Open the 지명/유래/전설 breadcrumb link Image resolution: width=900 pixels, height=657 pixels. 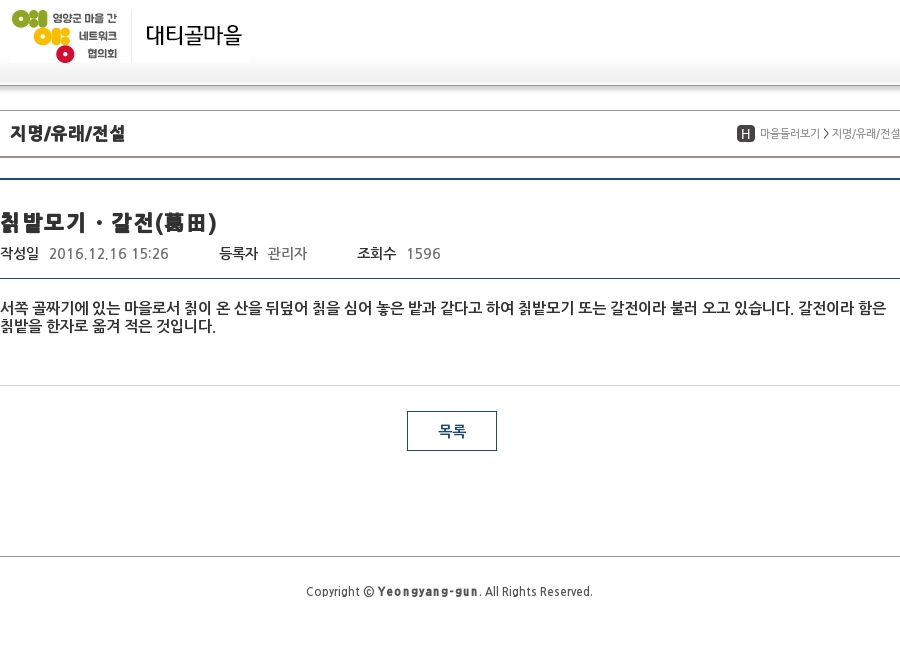[866, 134]
